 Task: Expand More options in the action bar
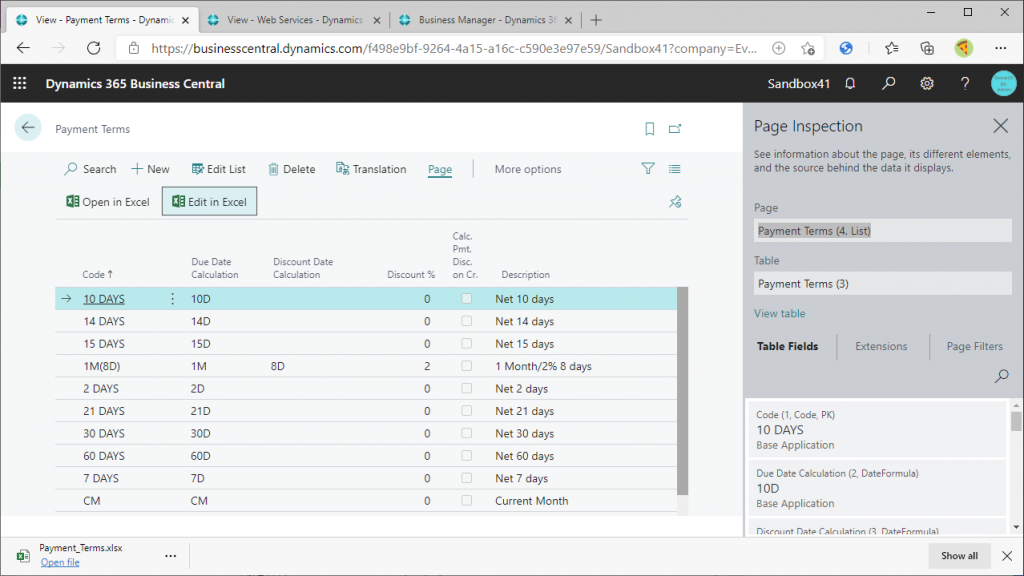(528, 169)
